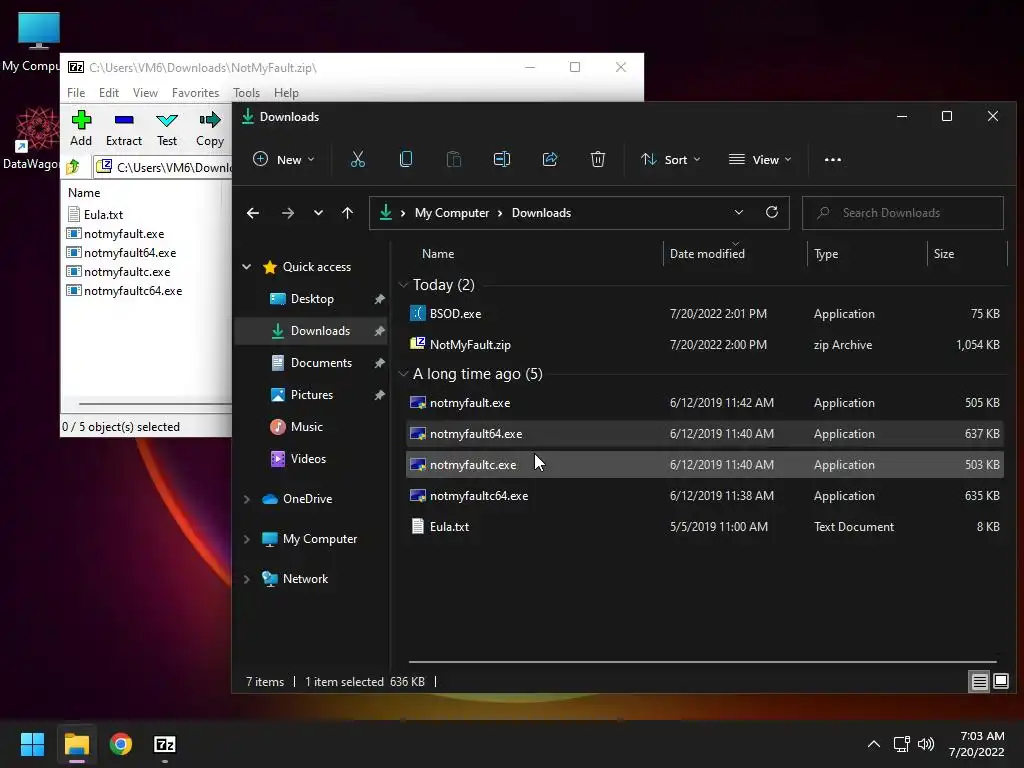The height and width of the screenshot is (768, 1024).
Task: Go up one folder level arrow
Action: [347, 213]
